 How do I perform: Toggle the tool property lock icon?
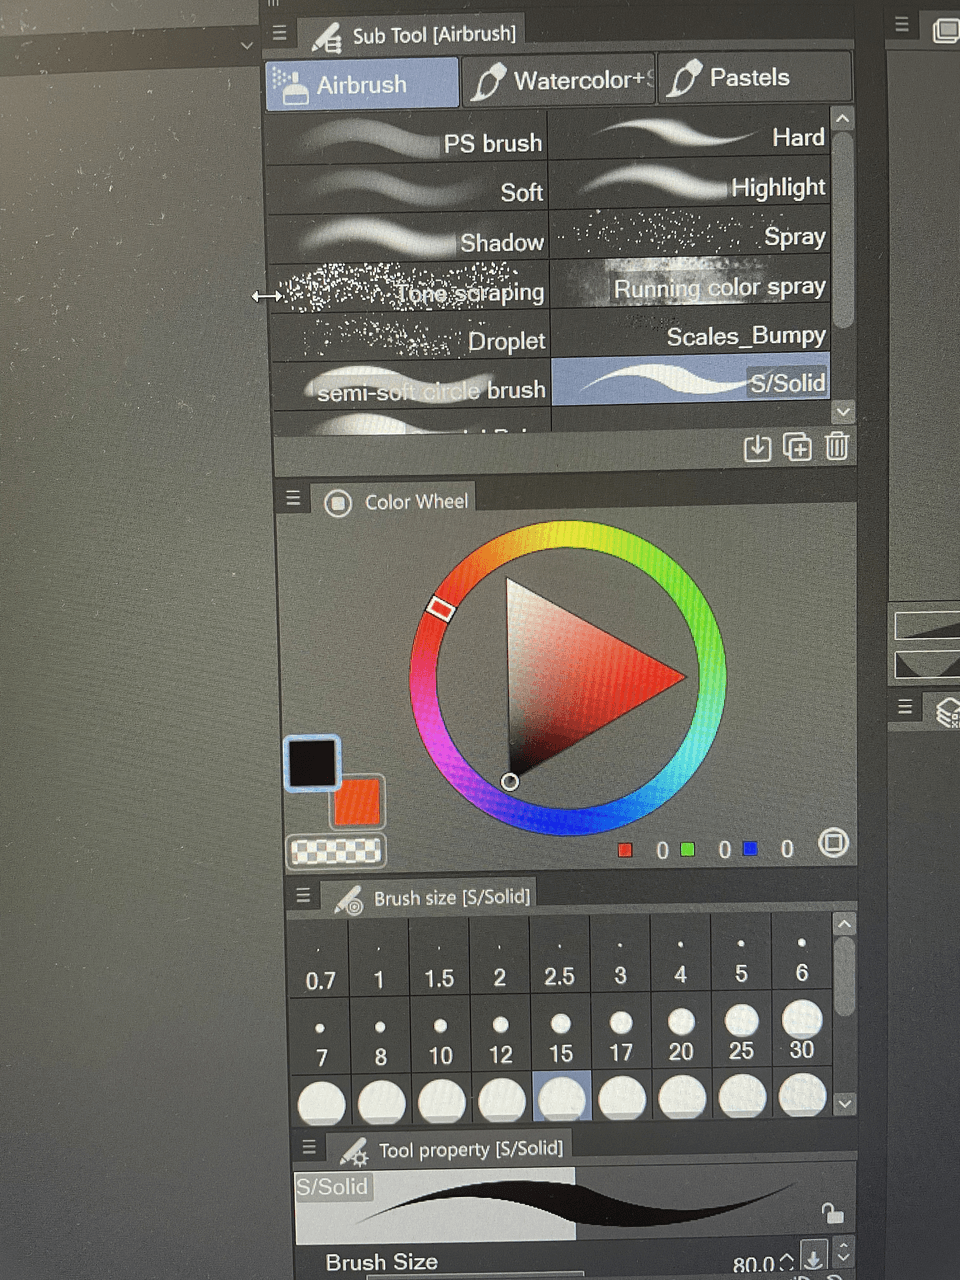pos(832,1213)
